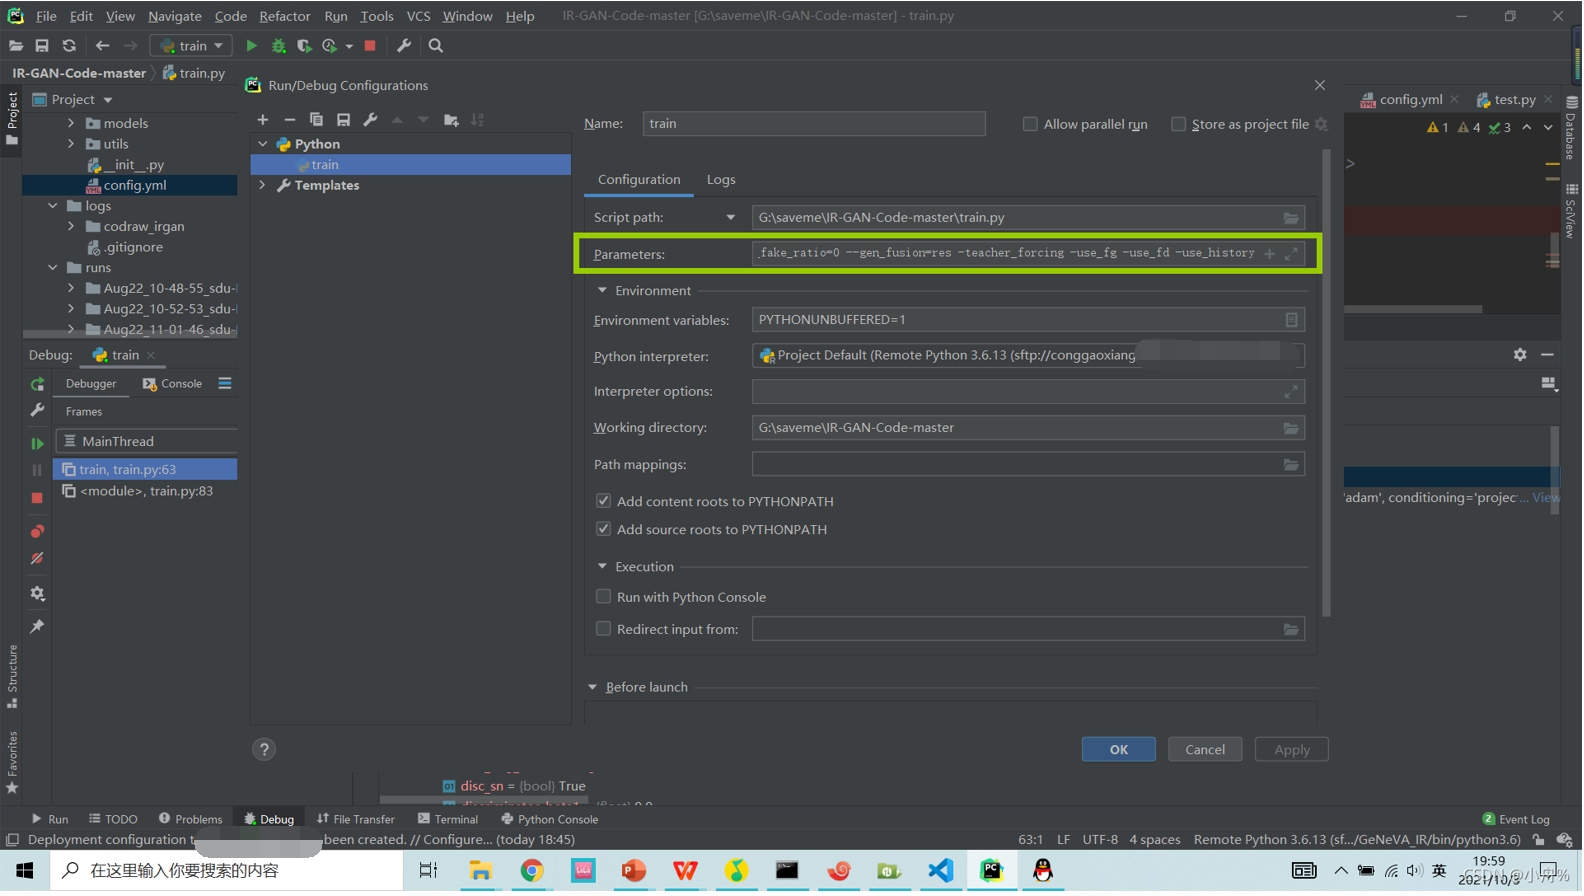This screenshot has width=1584, height=896.
Task: Open the Script path type dropdown arrow
Action: (x=730, y=218)
